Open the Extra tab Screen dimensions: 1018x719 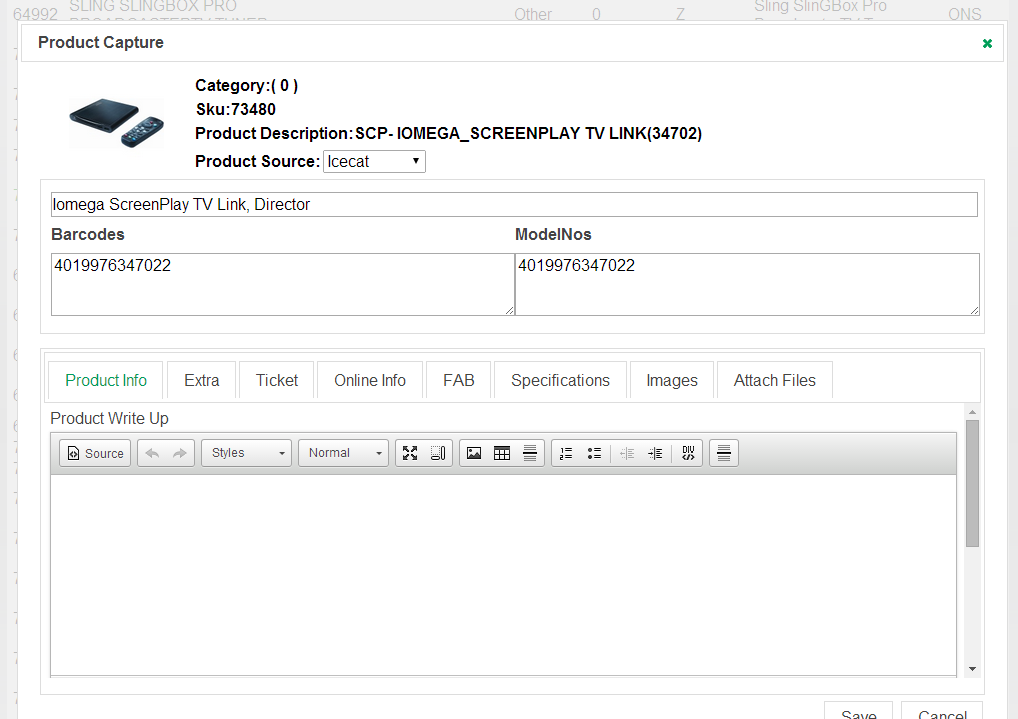[202, 381]
